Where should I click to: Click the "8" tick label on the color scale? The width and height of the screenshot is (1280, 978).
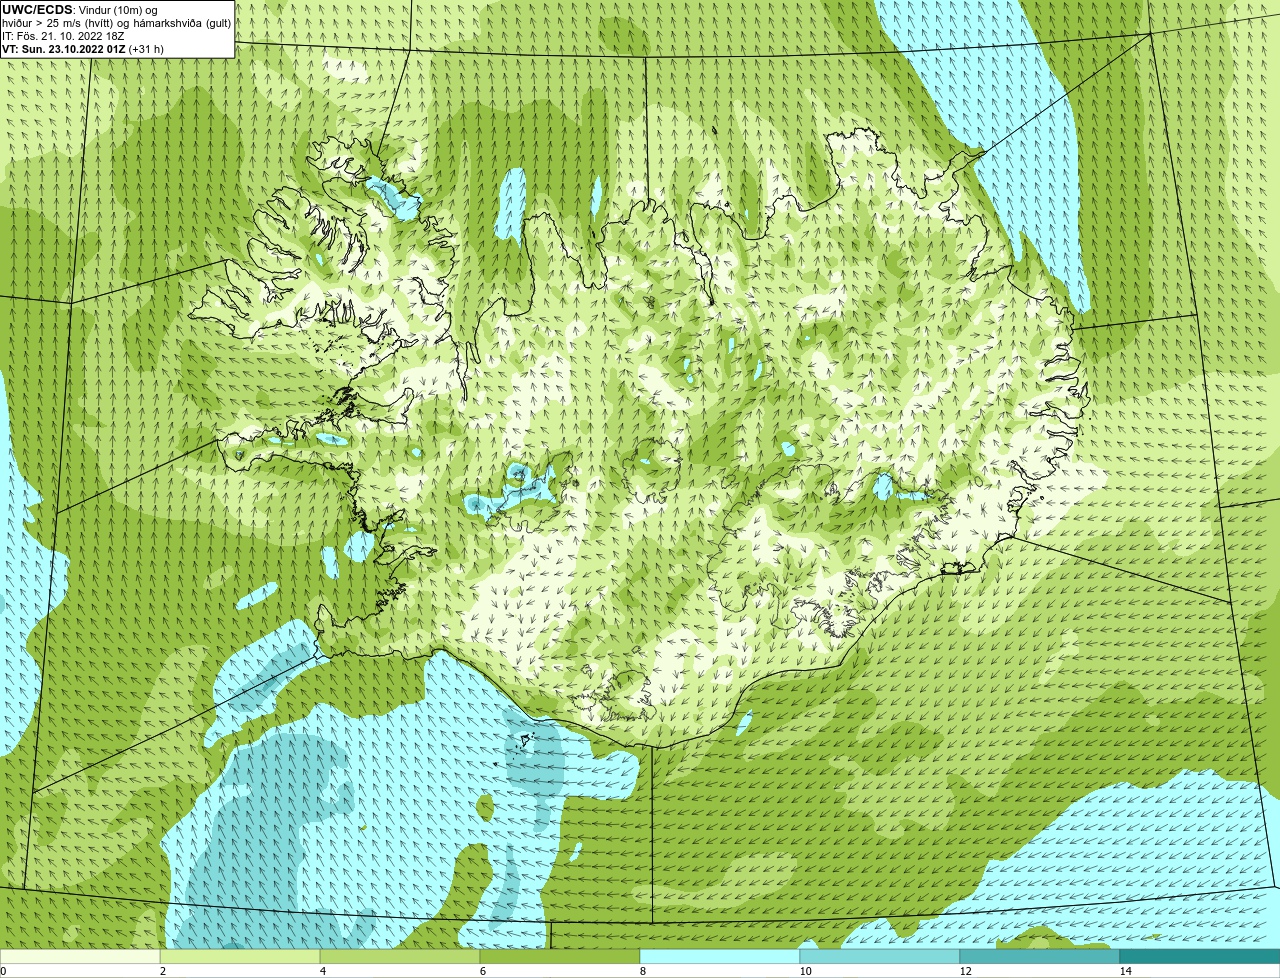[642, 971]
